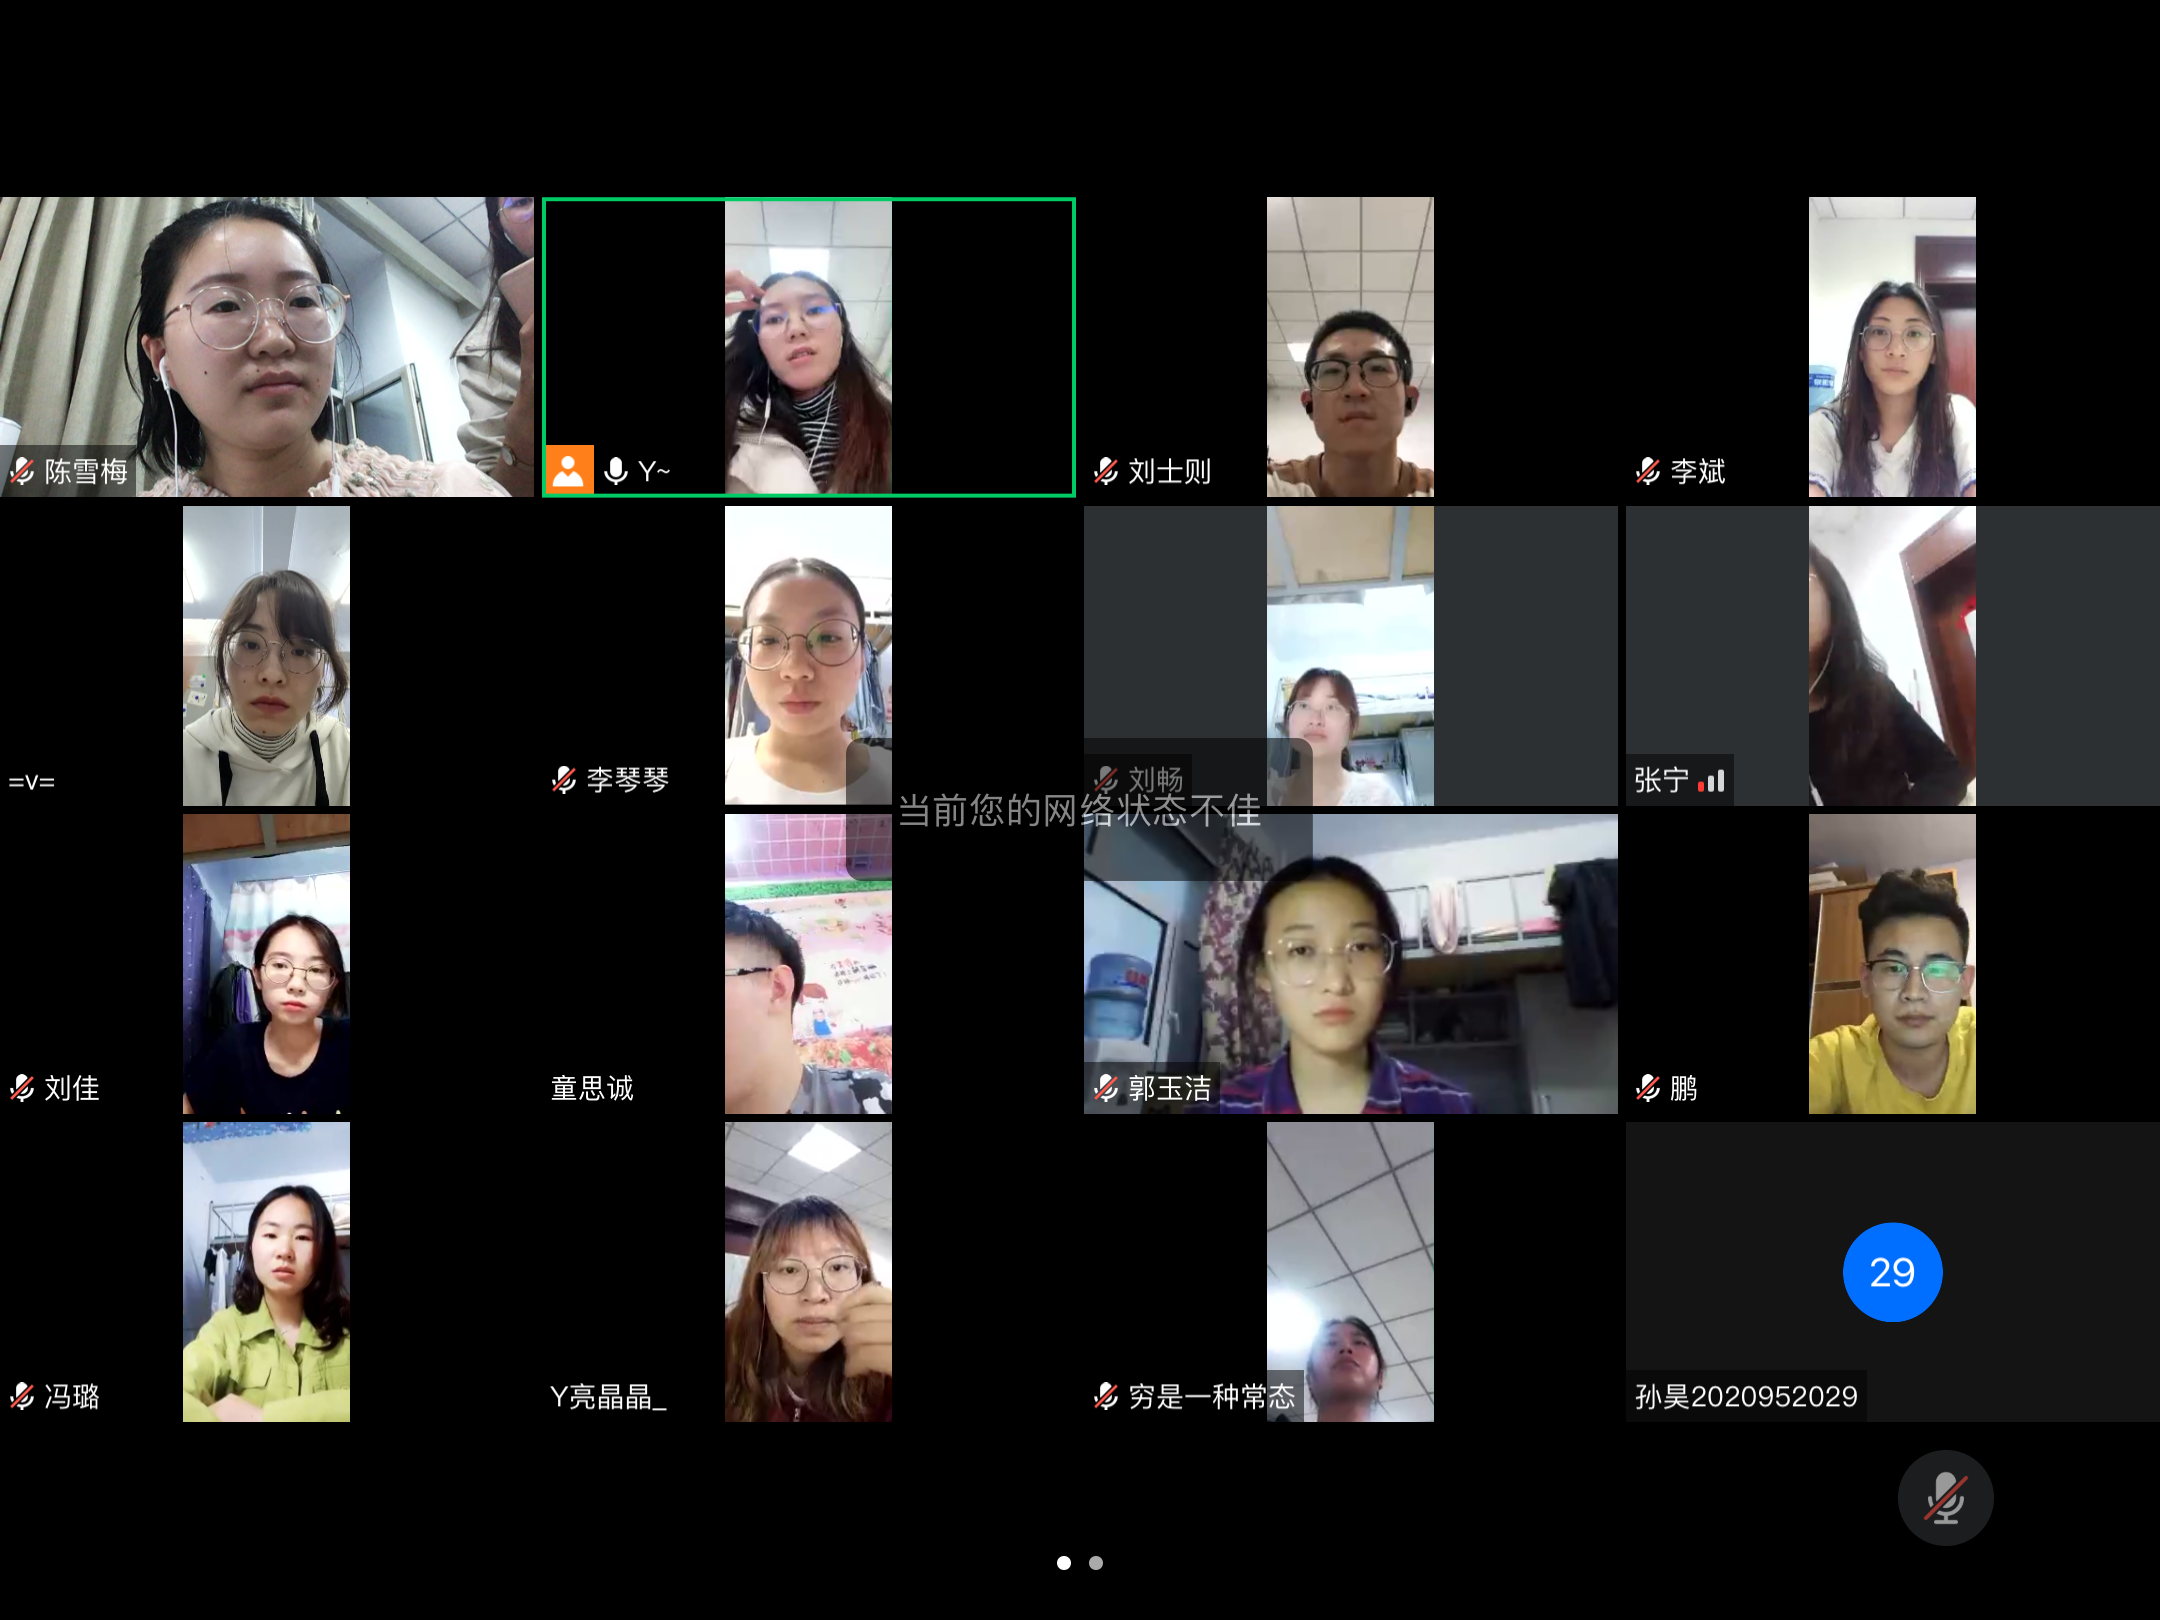Click muted mic icon beside 李斌
The height and width of the screenshot is (1620, 2160).
point(1648,471)
